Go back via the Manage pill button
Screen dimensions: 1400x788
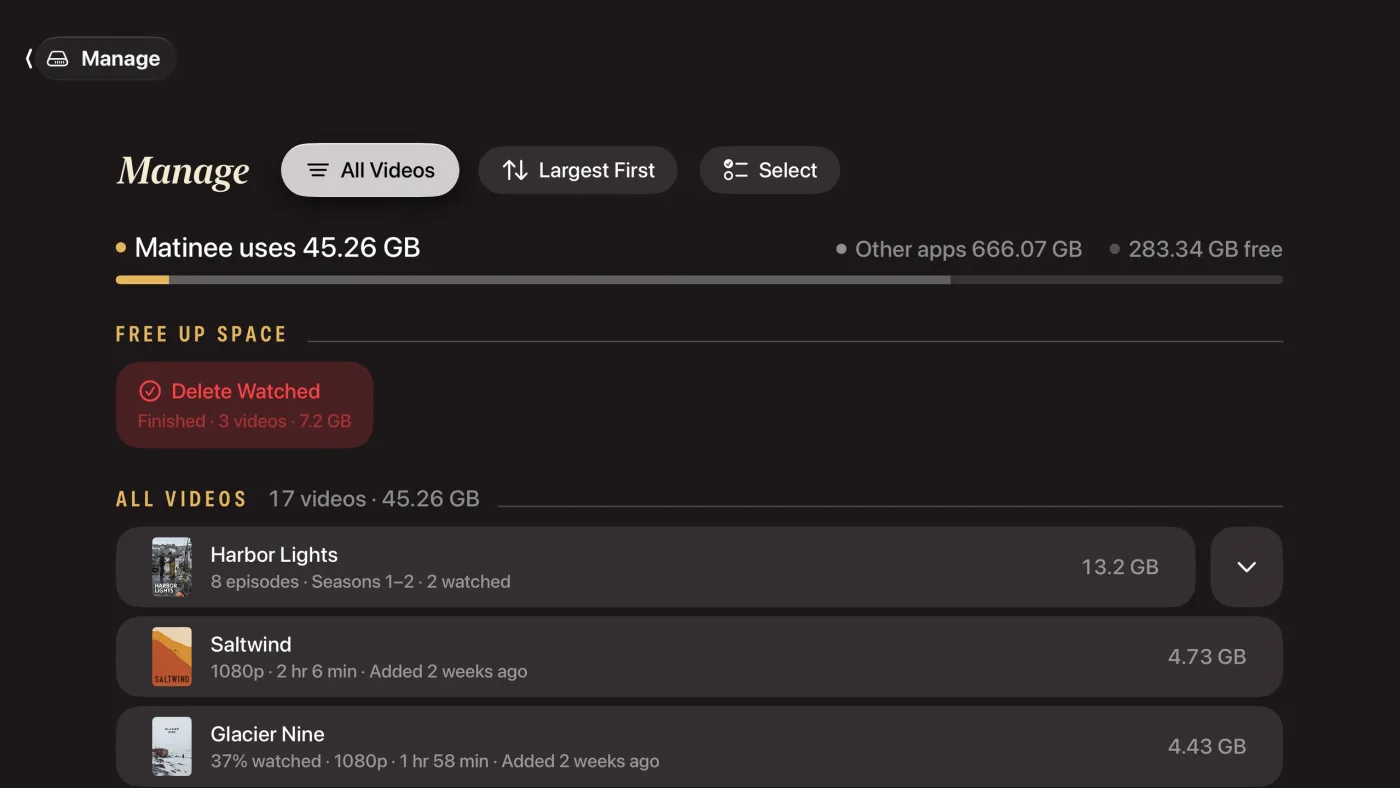106,59
